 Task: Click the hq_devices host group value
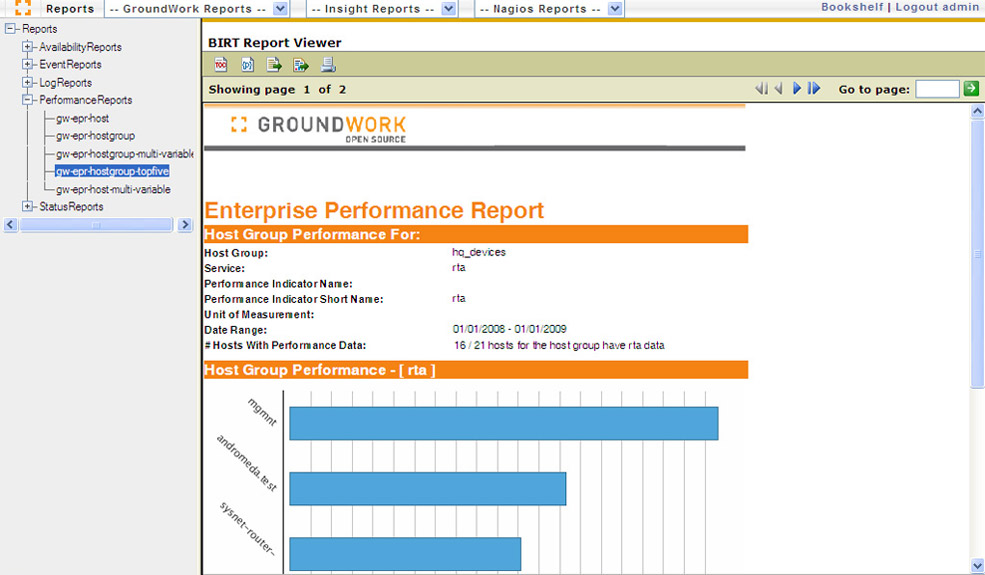(x=479, y=252)
